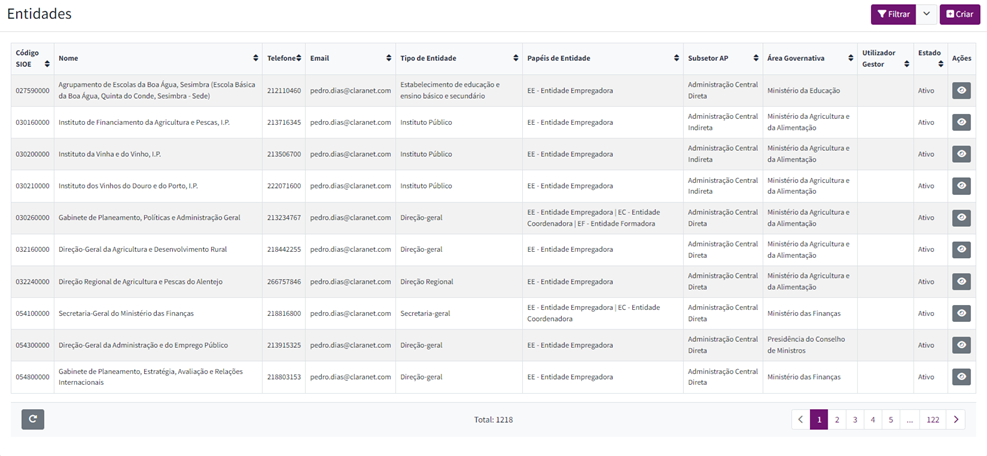Click Total: 1218 text

coord(494,419)
